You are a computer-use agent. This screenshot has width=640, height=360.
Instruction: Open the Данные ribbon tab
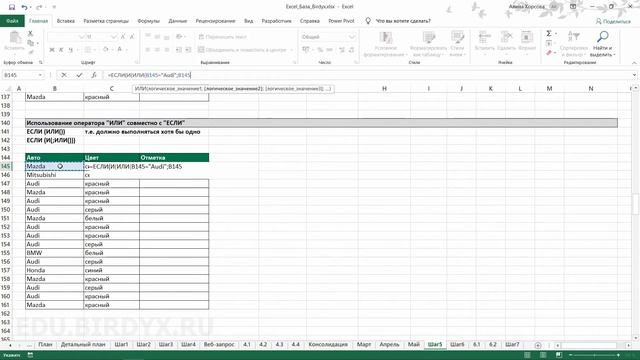(178, 21)
